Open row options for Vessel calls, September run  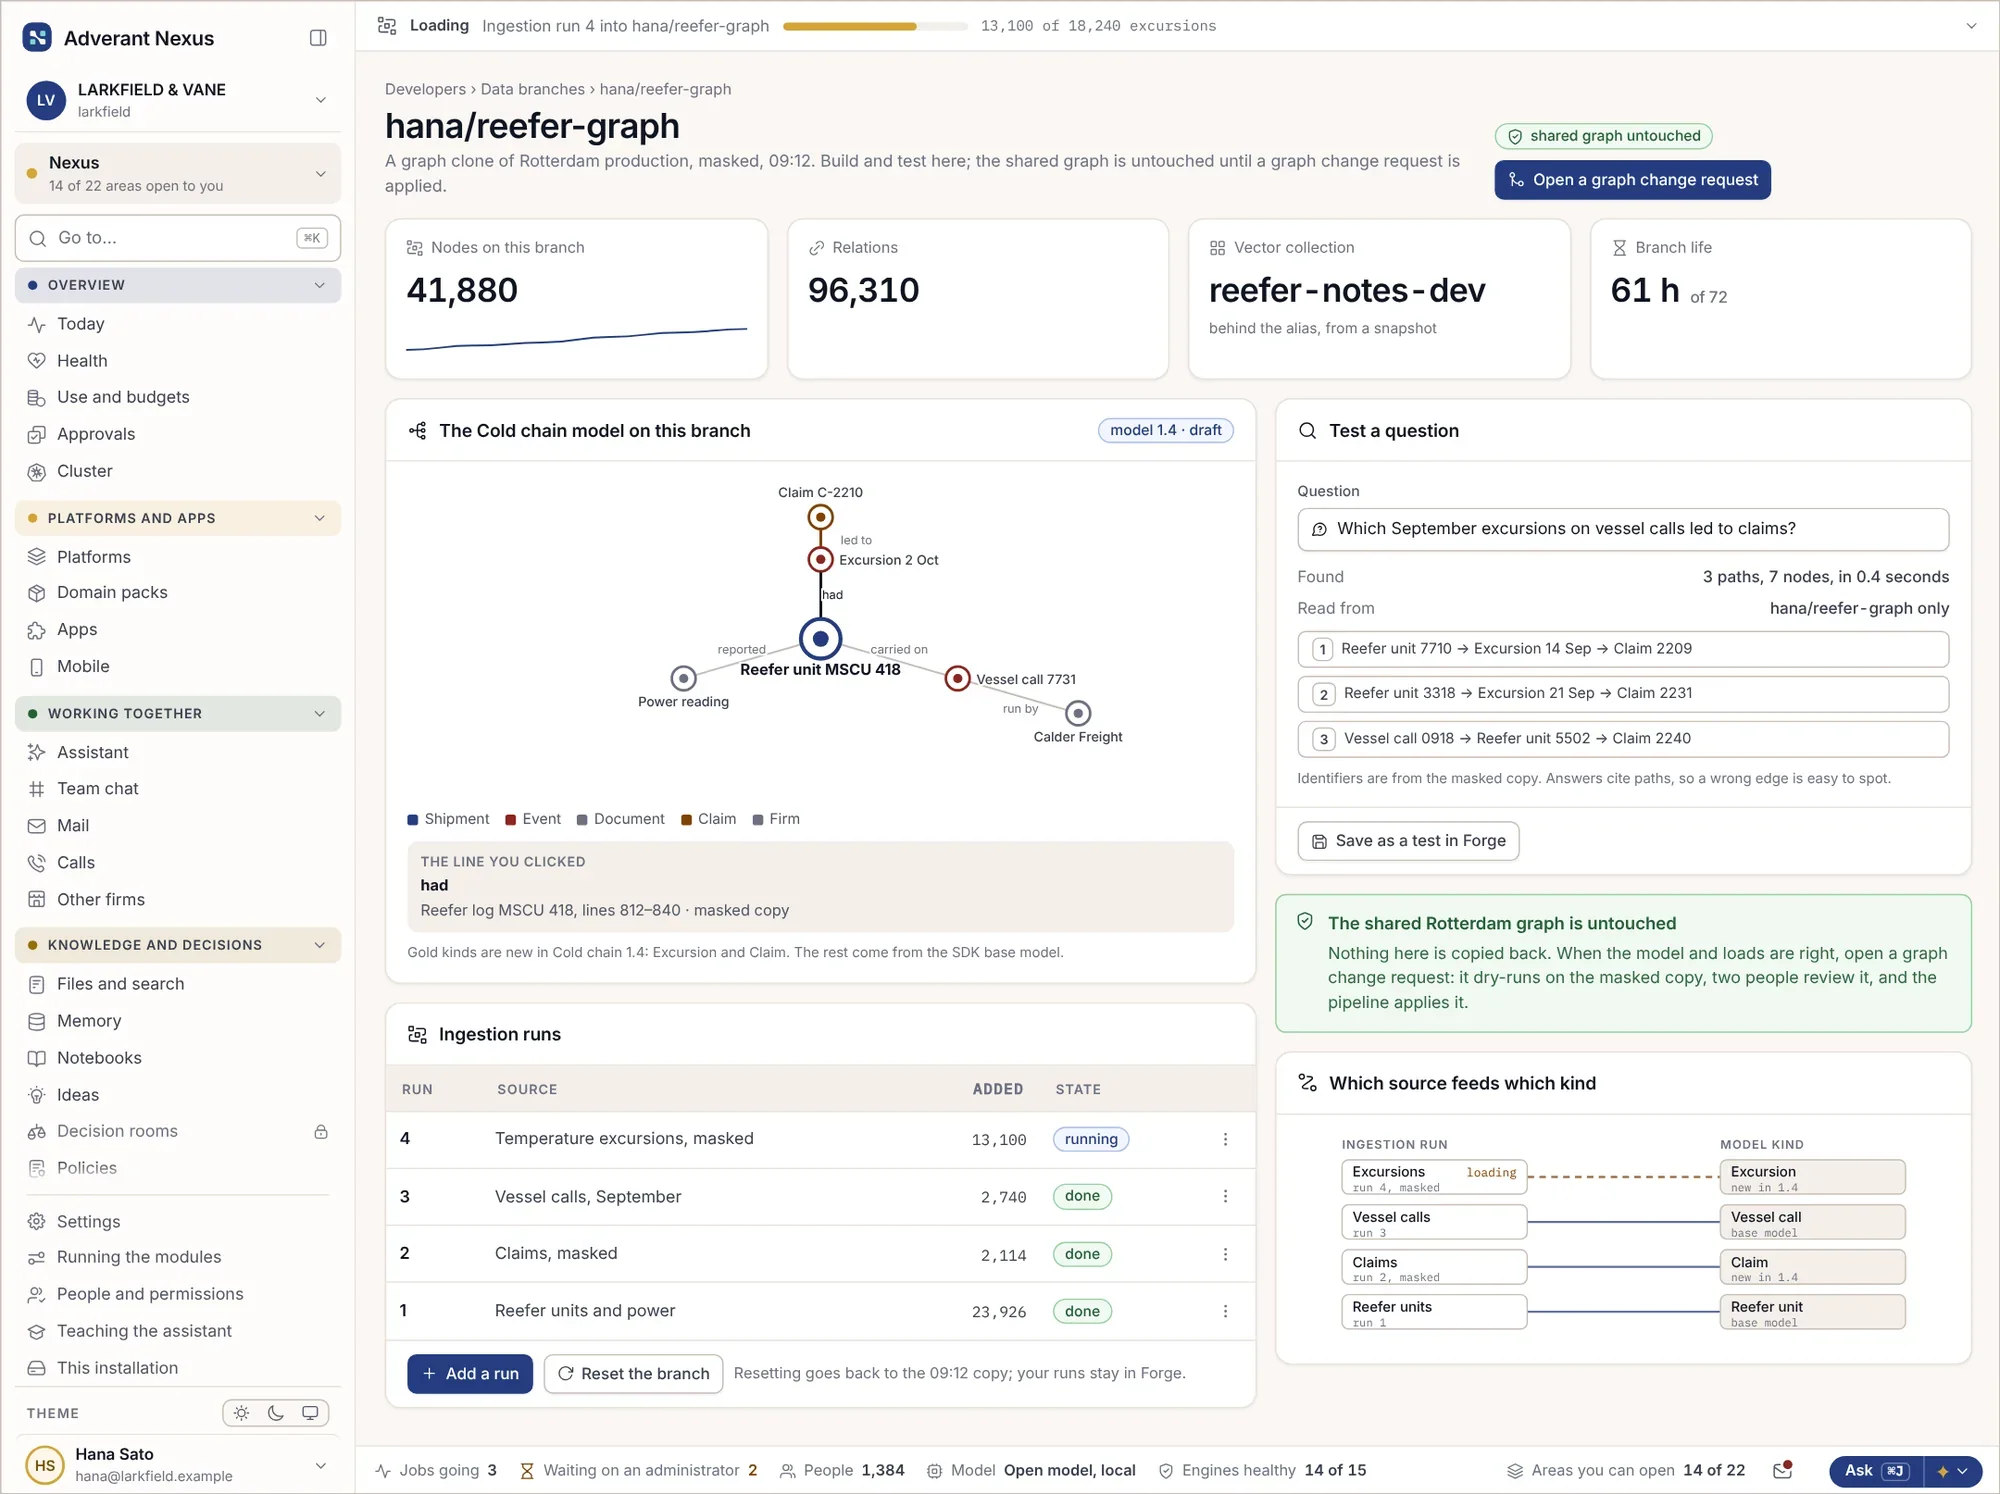pyautogui.click(x=1225, y=1196)
